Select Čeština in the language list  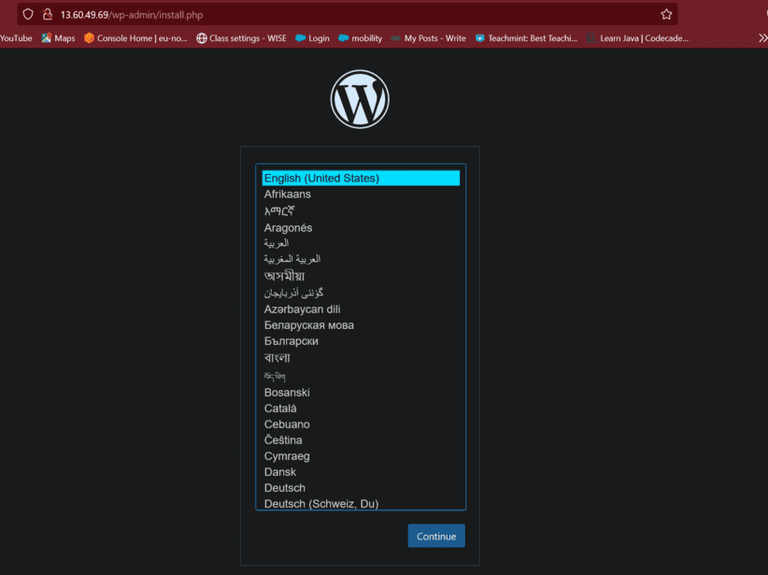361,440
